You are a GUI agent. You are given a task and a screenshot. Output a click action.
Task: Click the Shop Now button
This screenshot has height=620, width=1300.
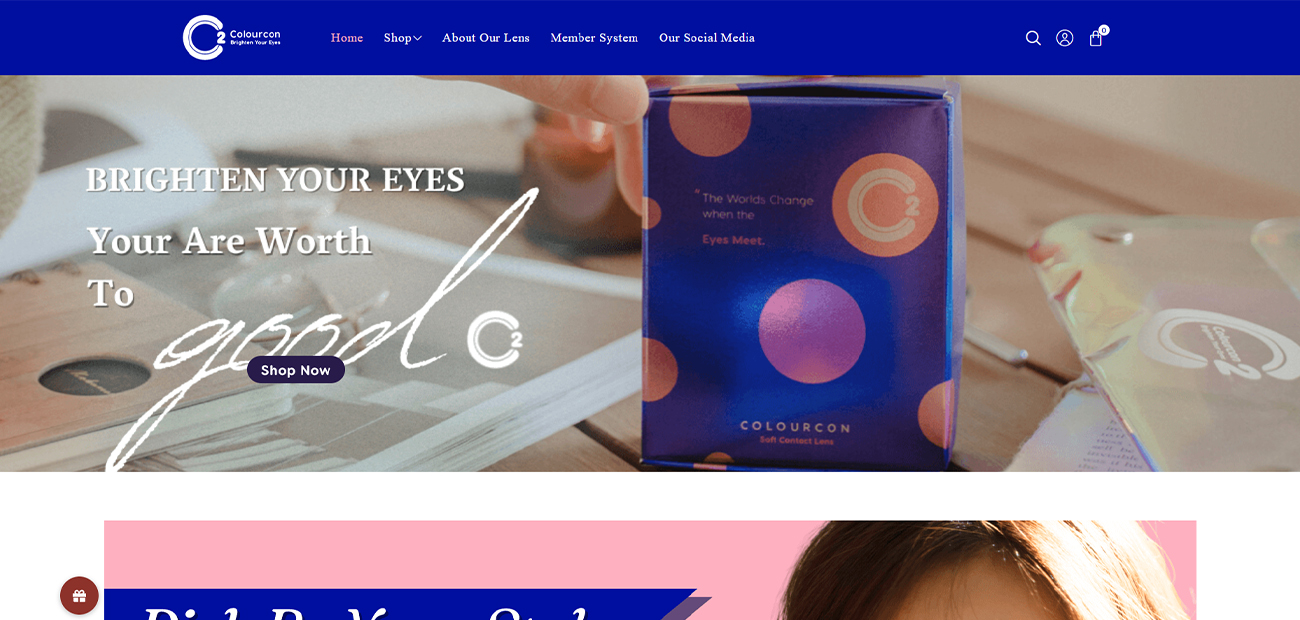pyautogui.click(x=296, y=370)
